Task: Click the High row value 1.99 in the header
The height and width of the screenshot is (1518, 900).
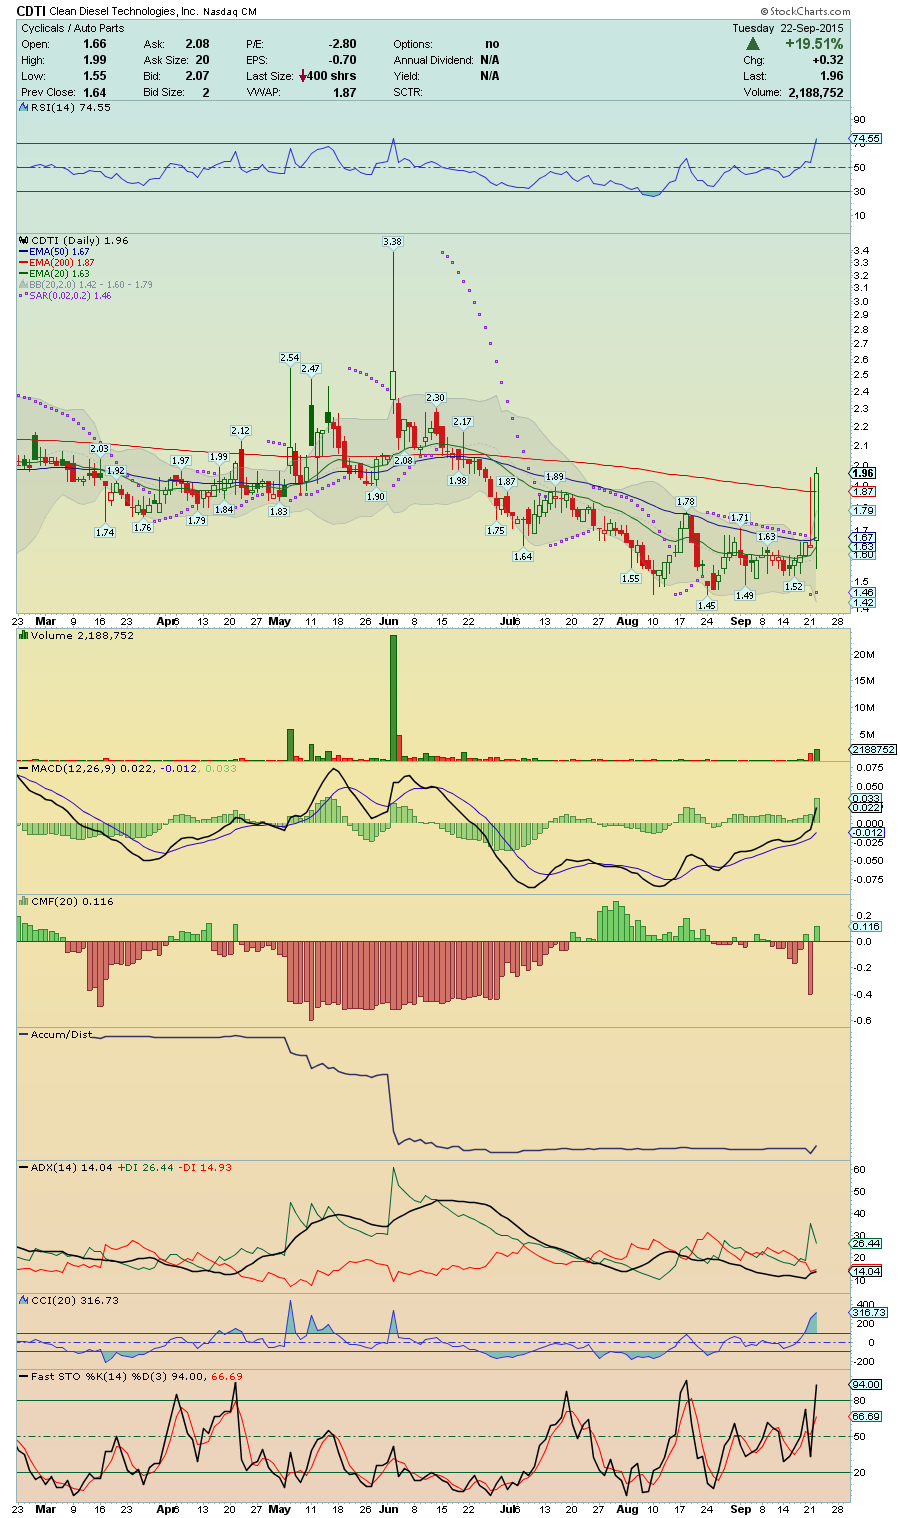Action: tap(95, 60)
